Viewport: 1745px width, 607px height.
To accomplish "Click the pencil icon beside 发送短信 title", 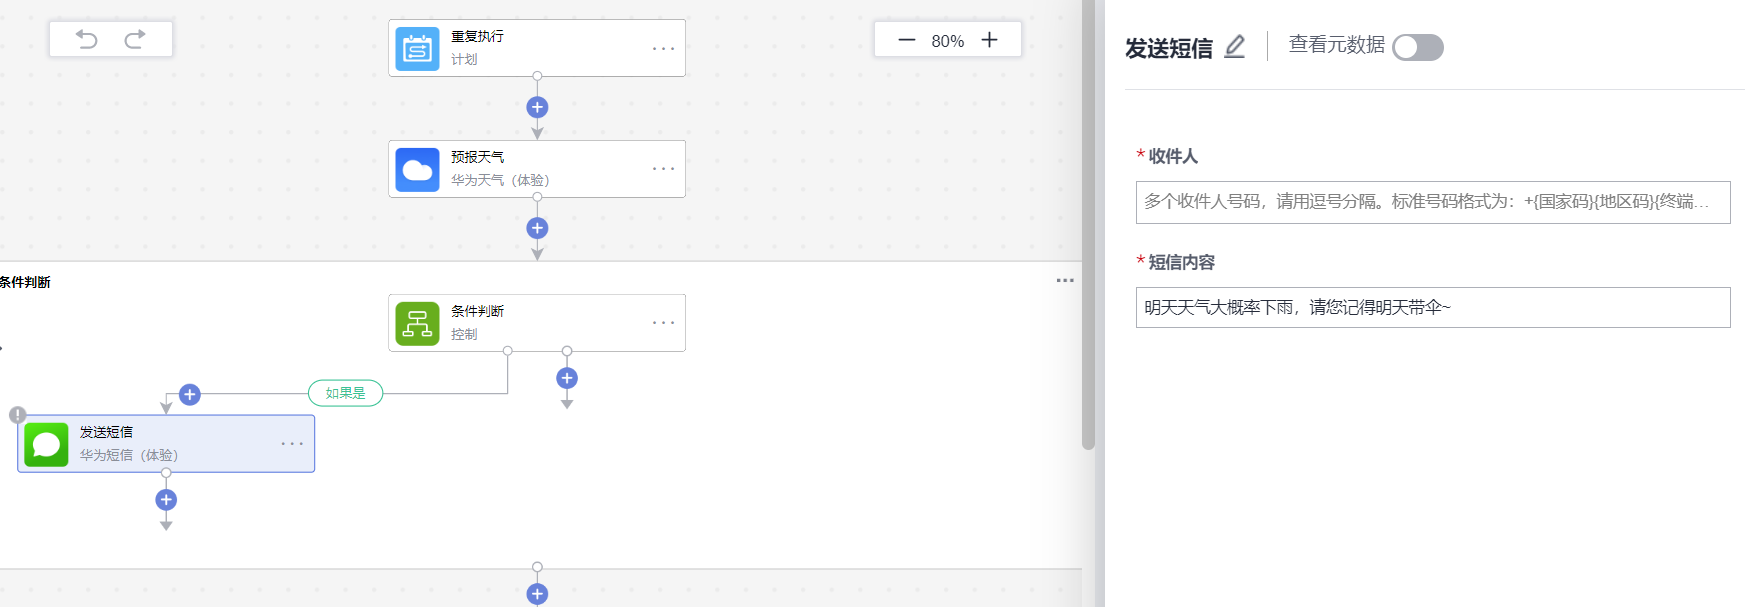I will pos(1235,47).
